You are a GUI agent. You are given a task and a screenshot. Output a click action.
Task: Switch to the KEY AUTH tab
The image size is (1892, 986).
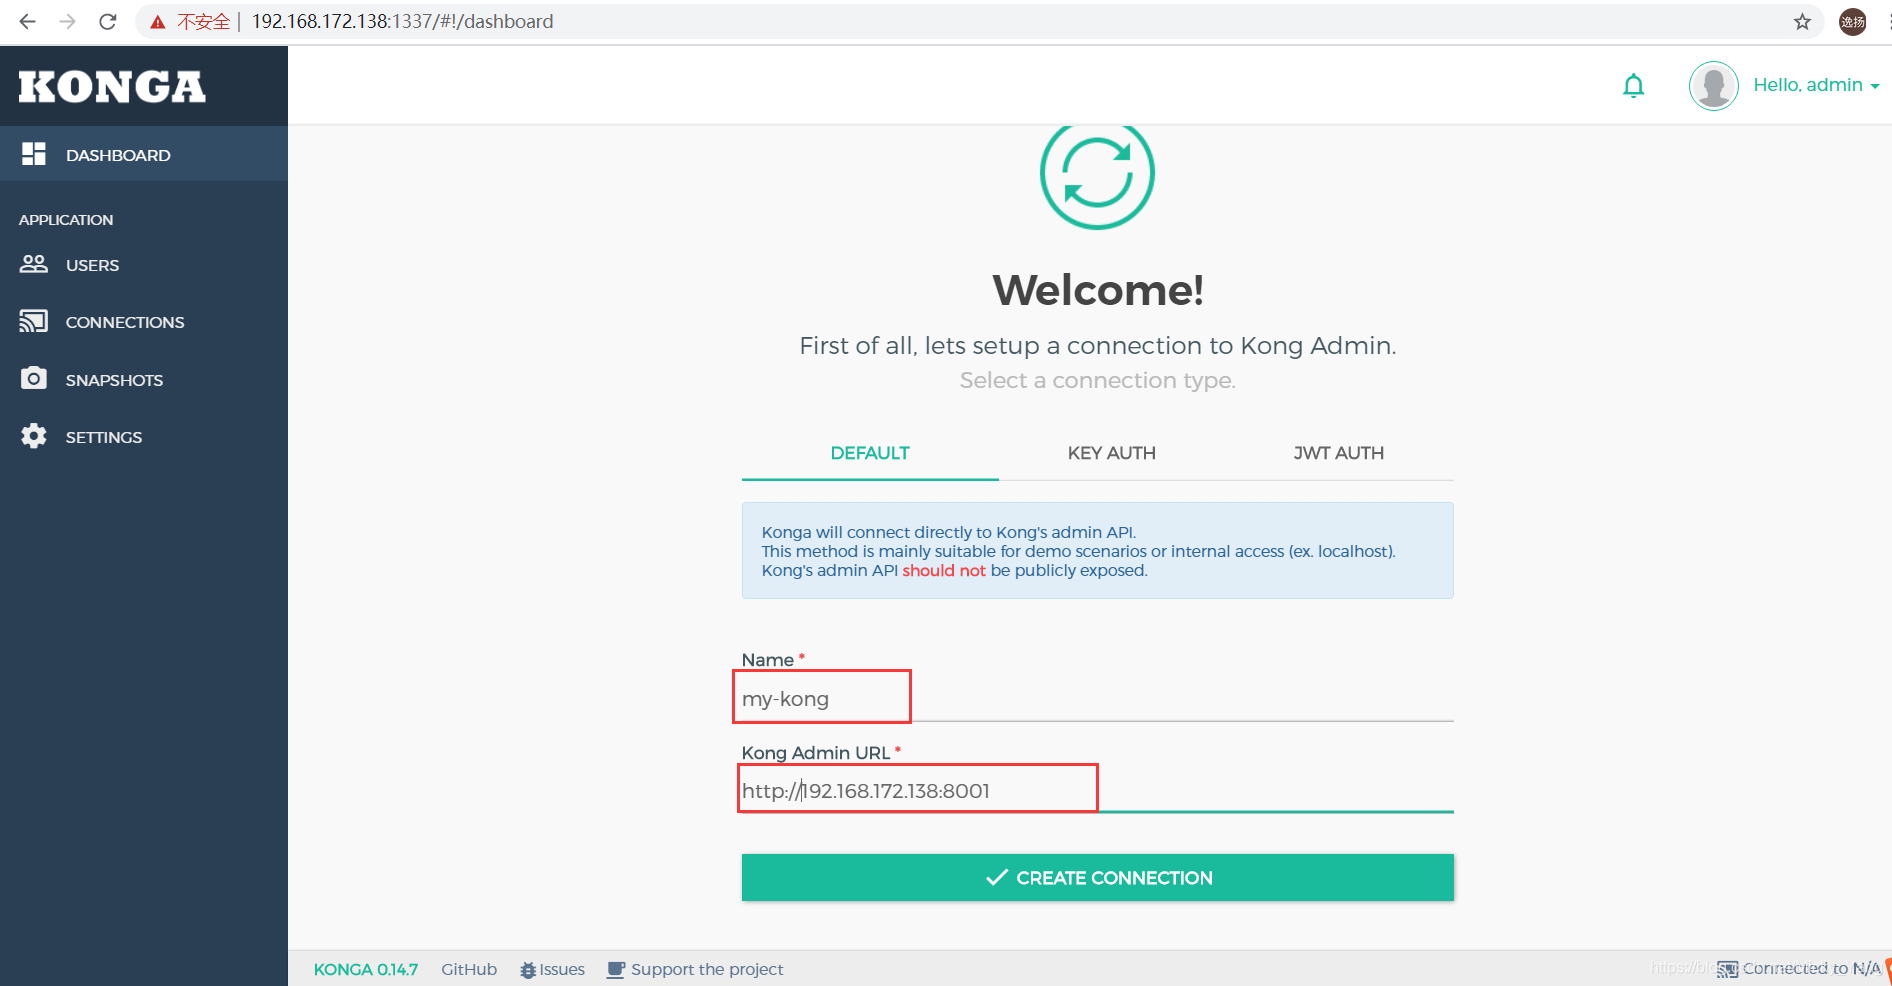tap(1111, 453)
